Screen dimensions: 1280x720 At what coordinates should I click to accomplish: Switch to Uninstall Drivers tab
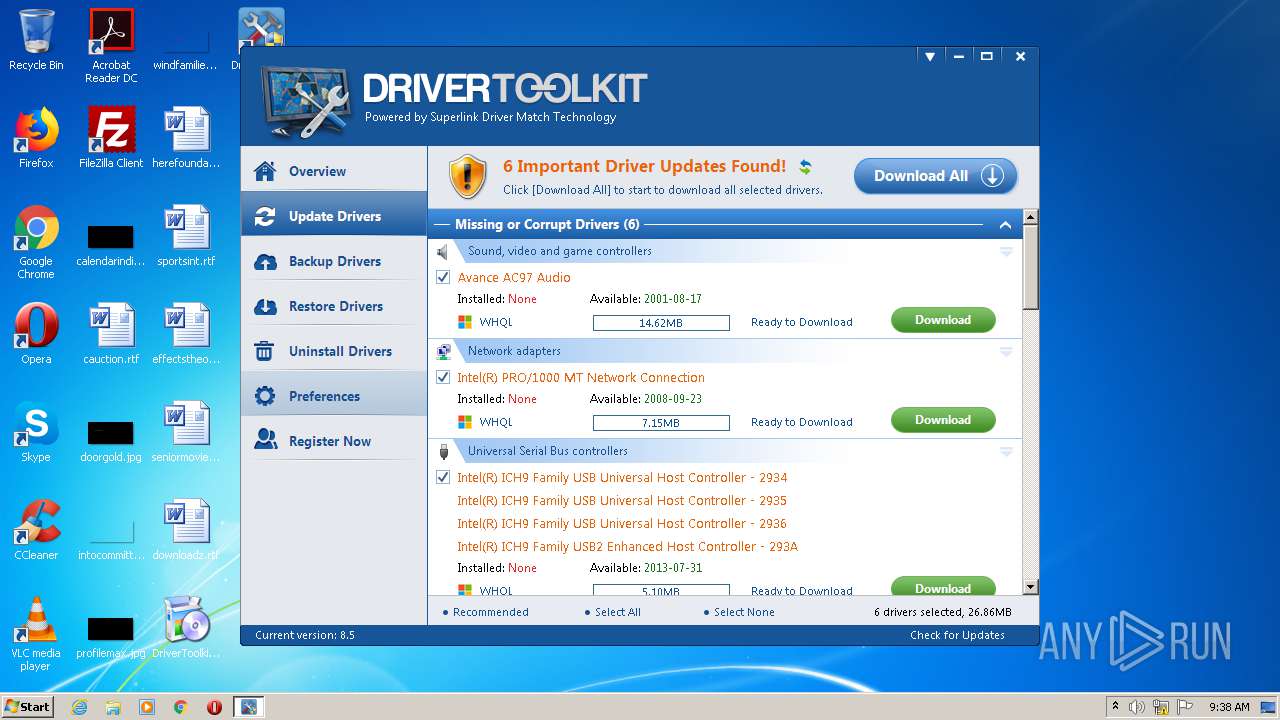click(x=334, y=351)
